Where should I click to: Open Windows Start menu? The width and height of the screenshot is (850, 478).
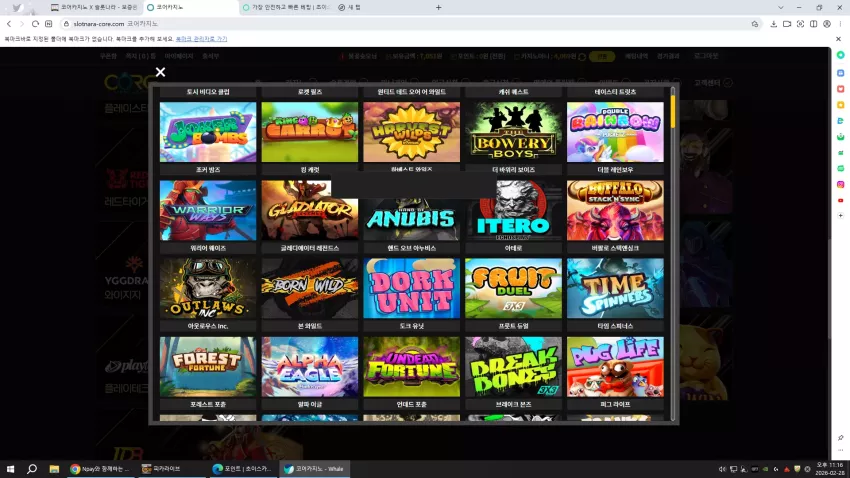pos(10,469)
